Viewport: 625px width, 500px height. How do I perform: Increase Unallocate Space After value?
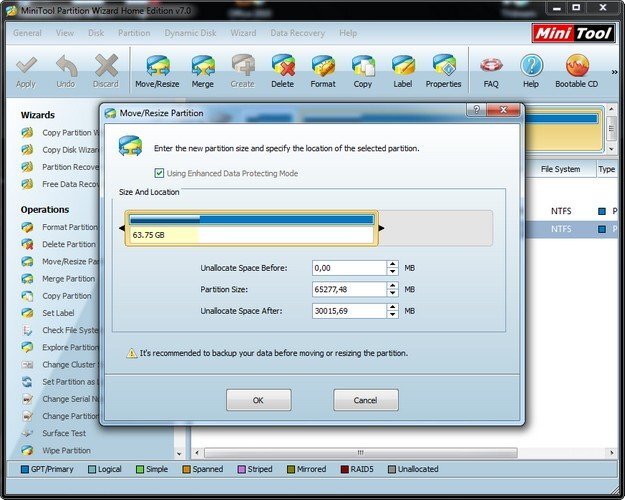pos(393,307)
